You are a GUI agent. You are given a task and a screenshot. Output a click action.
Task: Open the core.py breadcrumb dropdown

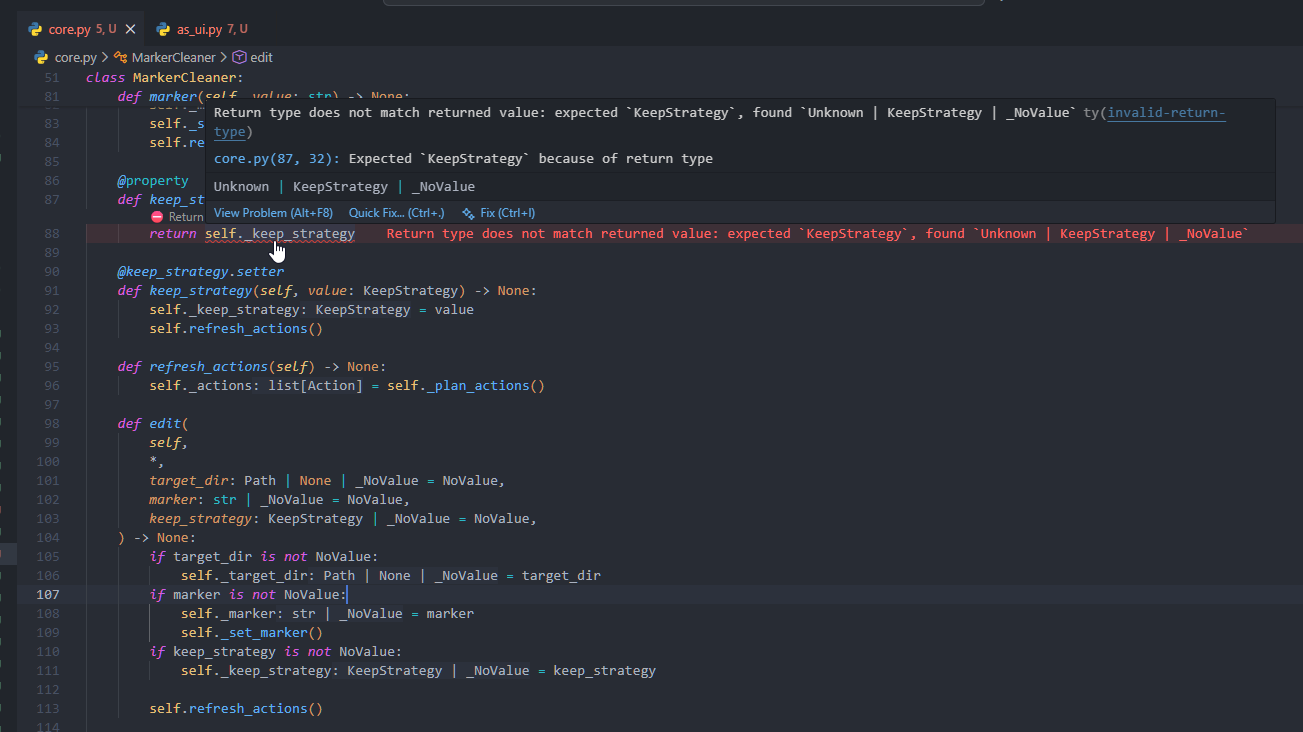[76, 57]
